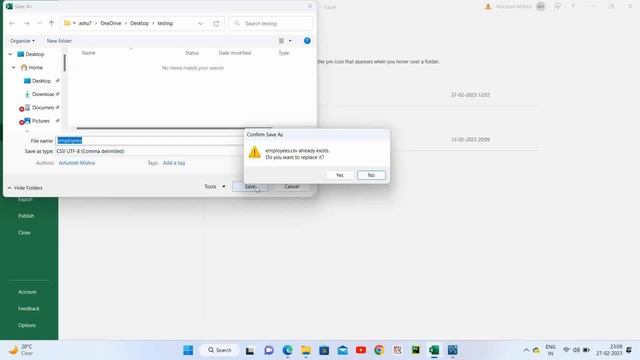Click Feedback in Excel backstage menu

(29, 309)
